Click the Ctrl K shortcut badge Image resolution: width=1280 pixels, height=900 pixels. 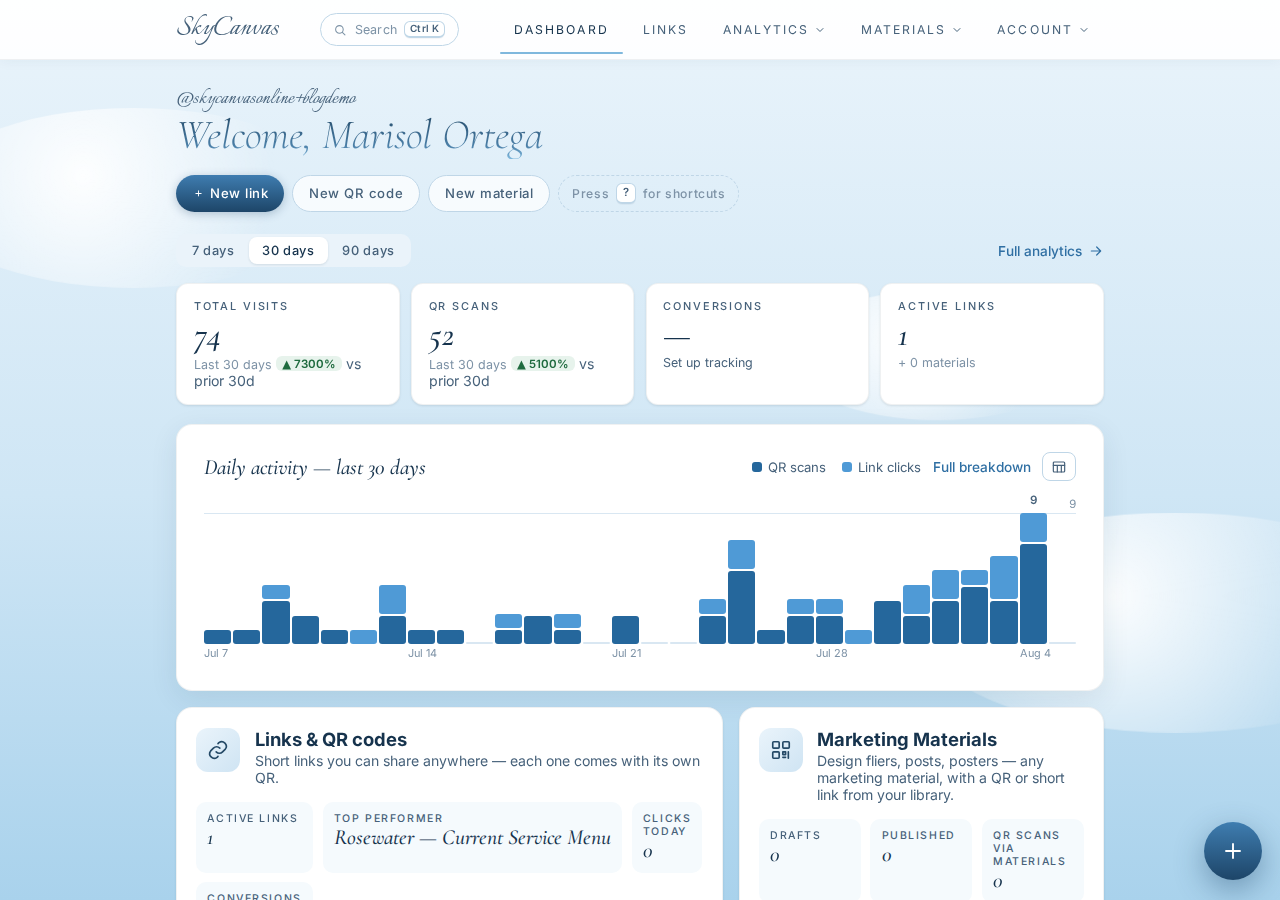[424, 29]
